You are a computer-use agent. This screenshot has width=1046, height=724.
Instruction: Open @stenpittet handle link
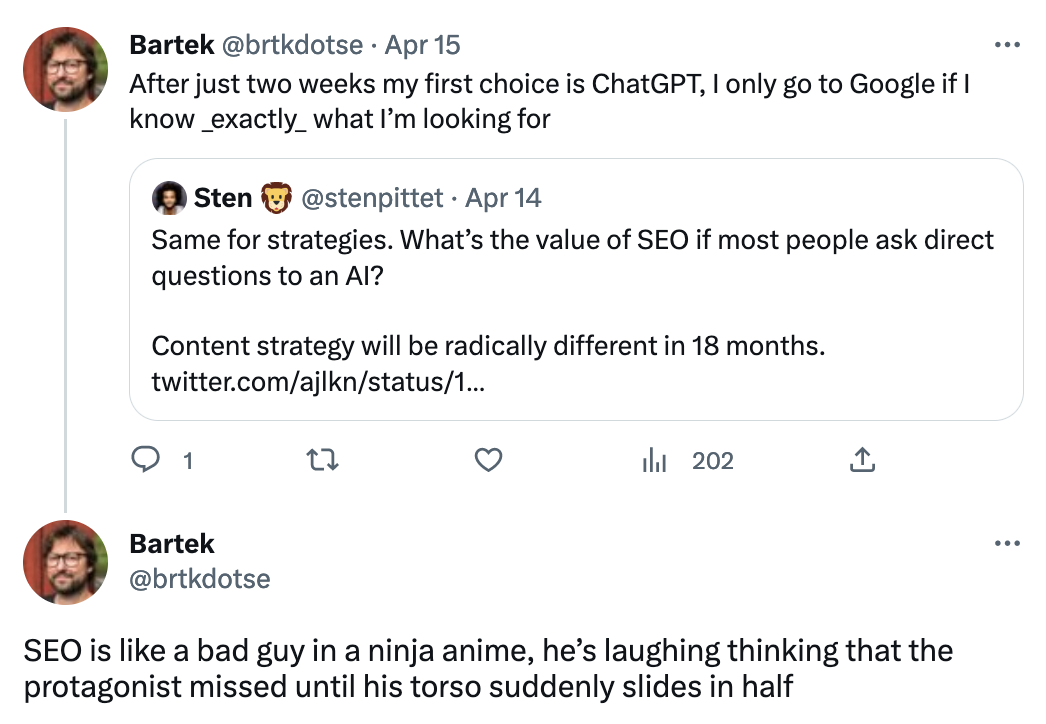point(372,198)
